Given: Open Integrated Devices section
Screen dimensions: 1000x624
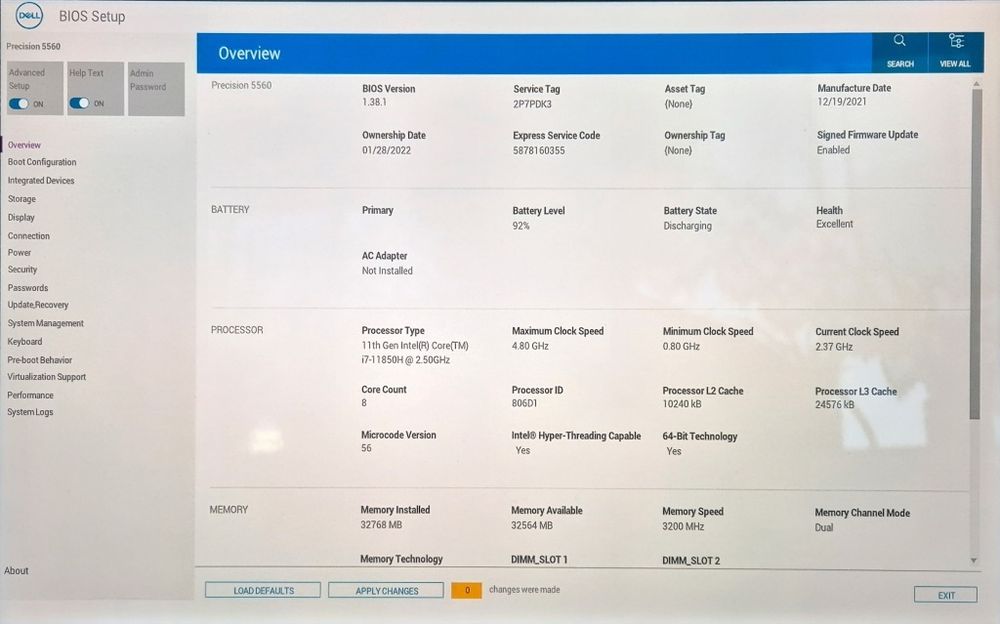Looking at the screenshot, I should pos(41,181).
